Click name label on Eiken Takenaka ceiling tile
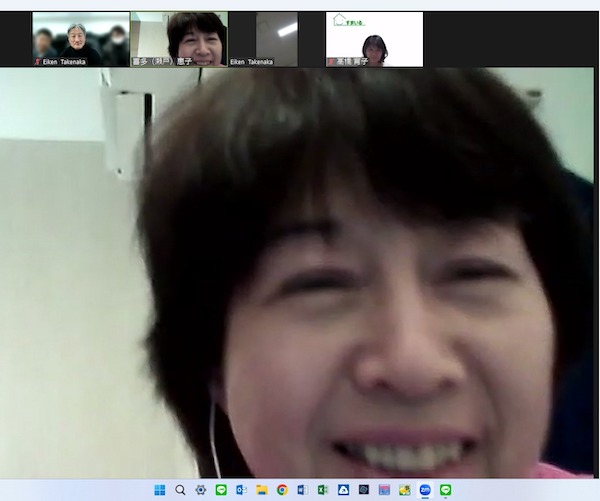The width and height of the screenshot is (600, 501). click(x=251, y=62)
